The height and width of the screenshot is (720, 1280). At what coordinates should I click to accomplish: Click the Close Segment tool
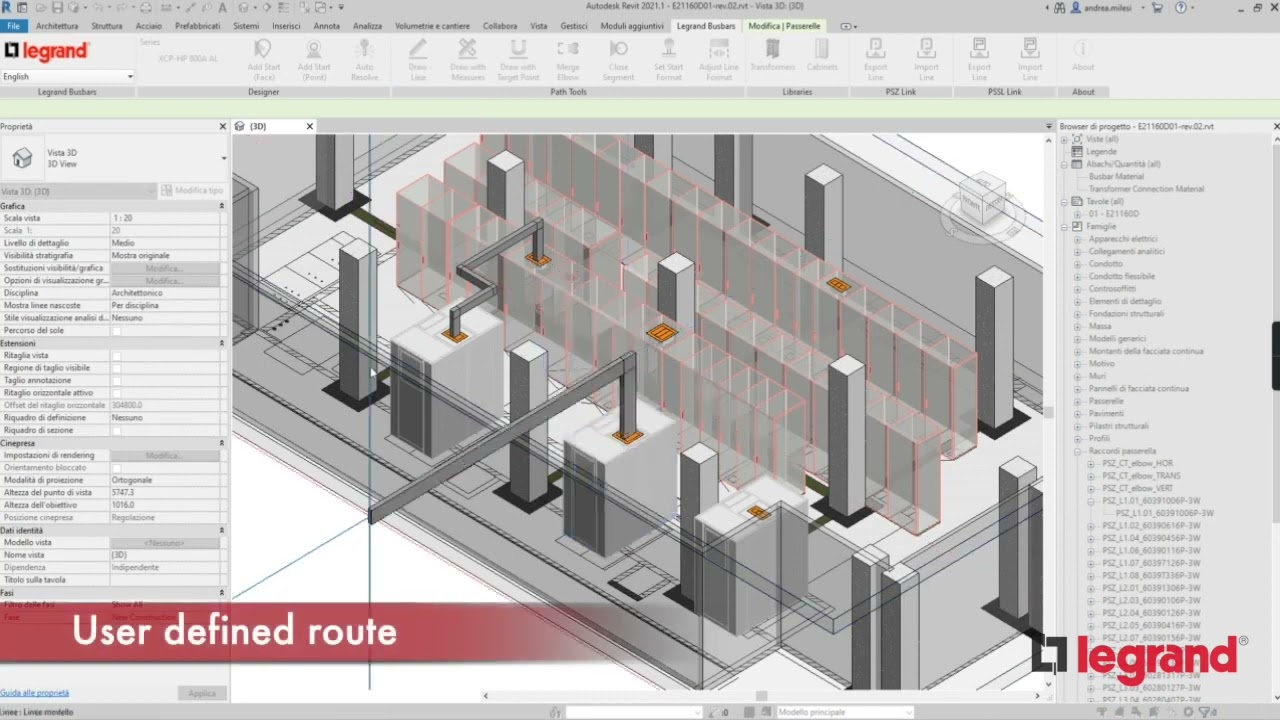(x=618, y=59)
